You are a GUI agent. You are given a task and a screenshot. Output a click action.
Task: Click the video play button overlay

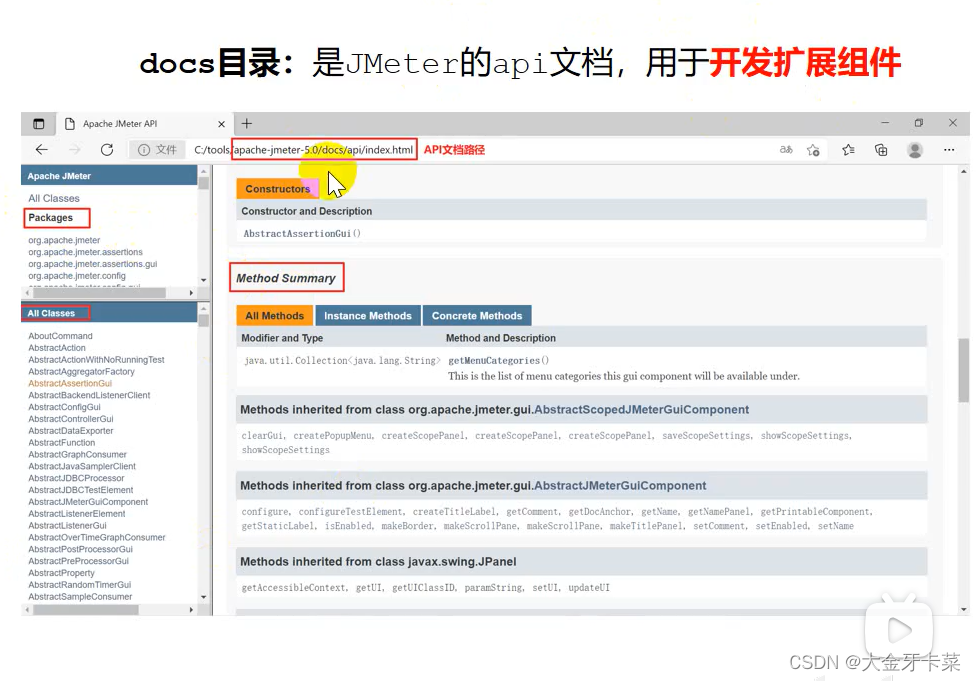point(899,630)
